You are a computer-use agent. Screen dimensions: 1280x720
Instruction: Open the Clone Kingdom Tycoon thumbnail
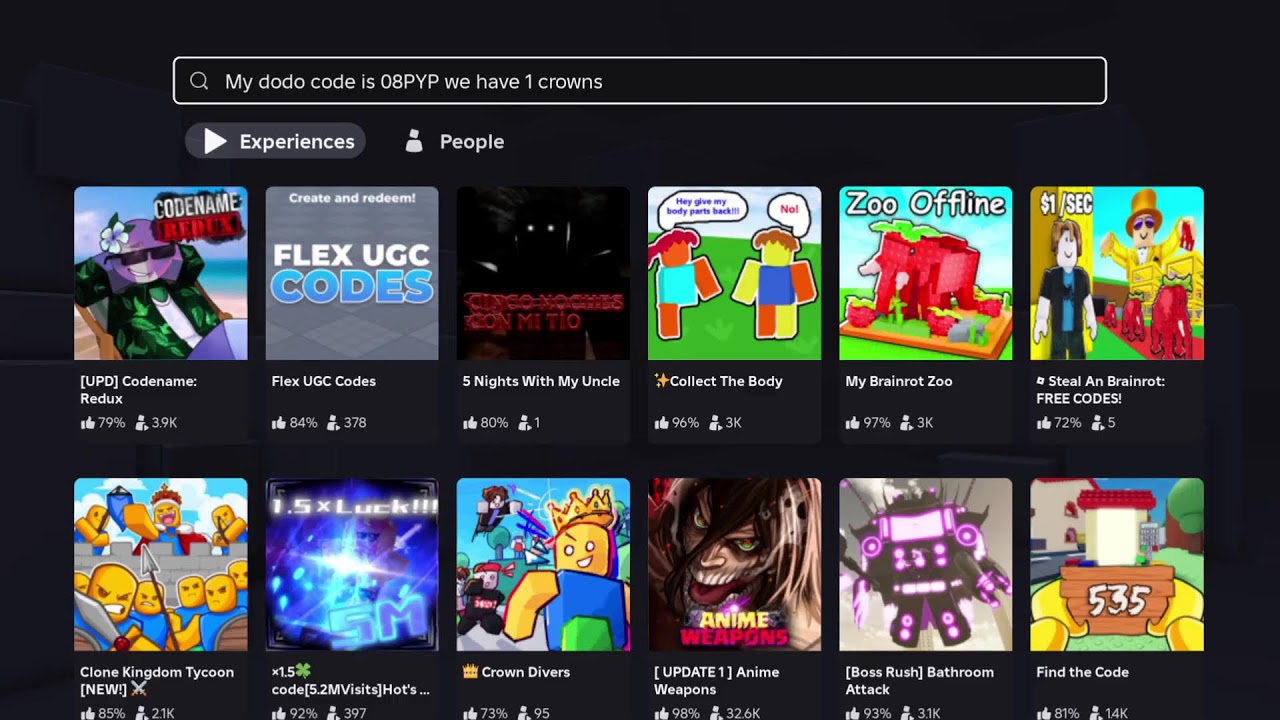point(161,564)
